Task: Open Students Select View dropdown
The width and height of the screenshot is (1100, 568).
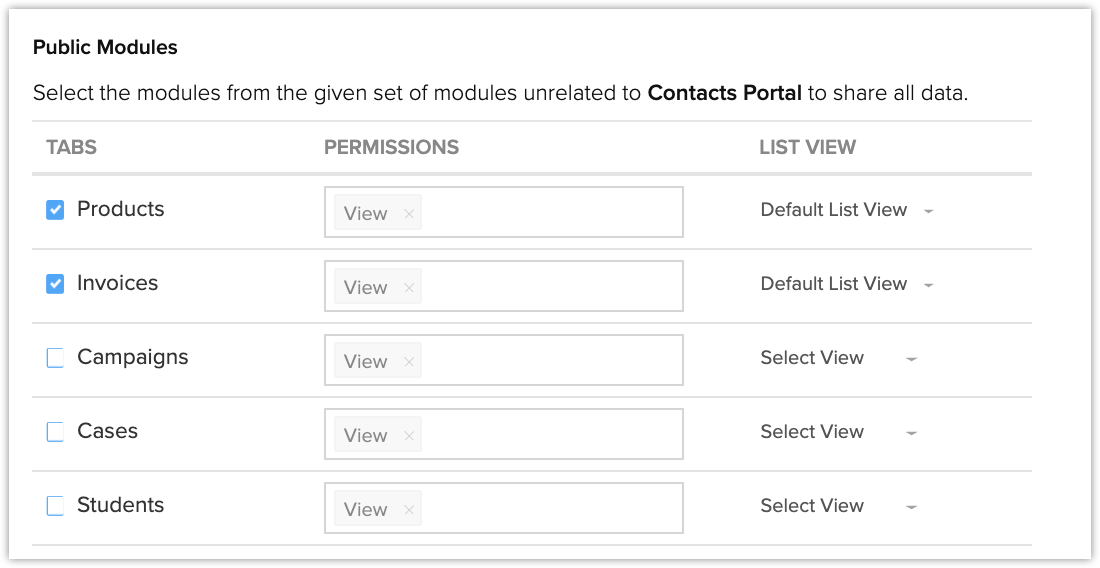Action: click(x=838, y=506)
